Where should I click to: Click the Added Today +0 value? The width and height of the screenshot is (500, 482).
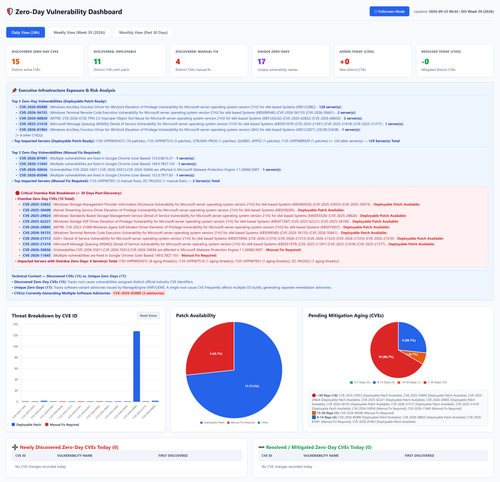click(344, 62)
